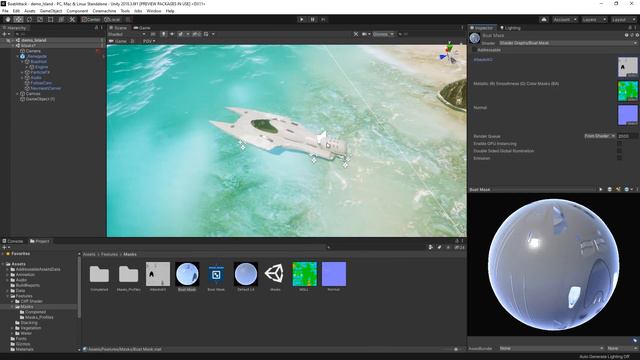
Task: Select the Camera object in Hierarchy
Action: 33,51
